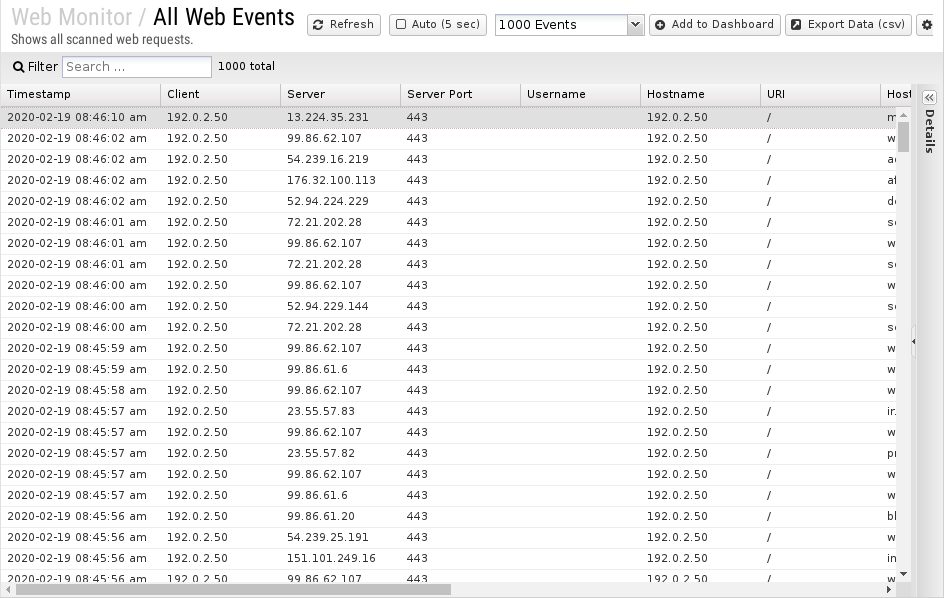Select server cell 151.101.249.16

(331, 559)
